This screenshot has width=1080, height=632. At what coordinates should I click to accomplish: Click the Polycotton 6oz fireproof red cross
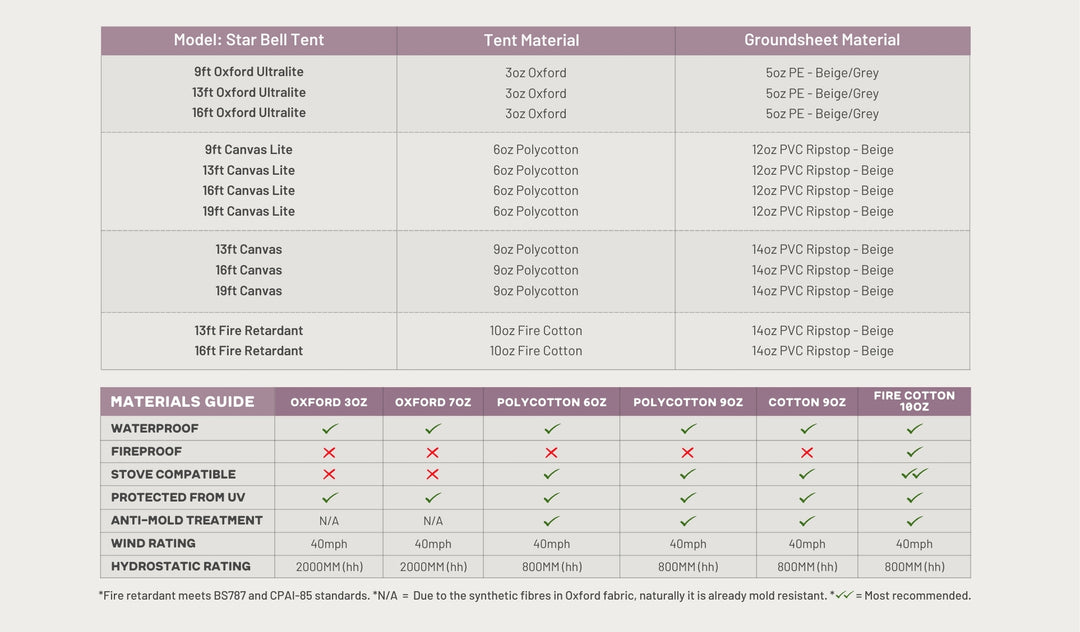pos(551,452)
